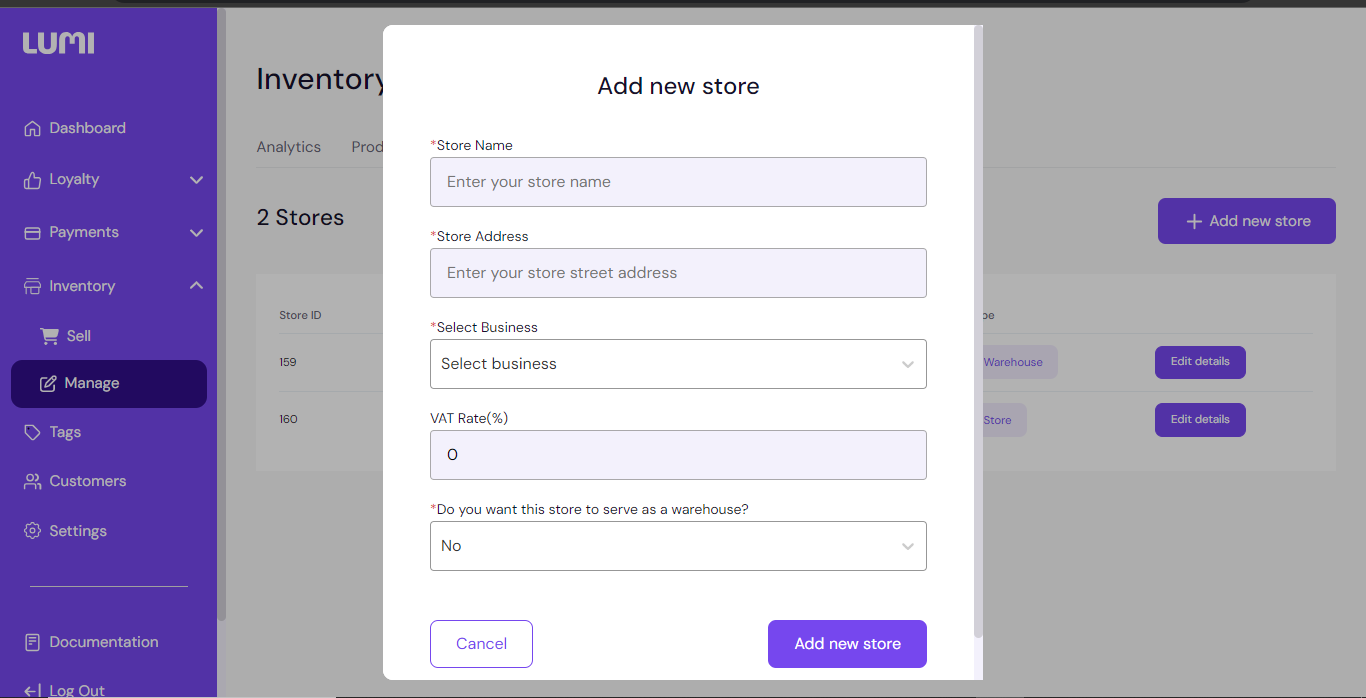Screen dimensions: 1366x698
Task: Open the Select Business dropdown
Action: [x=678, y=364]
